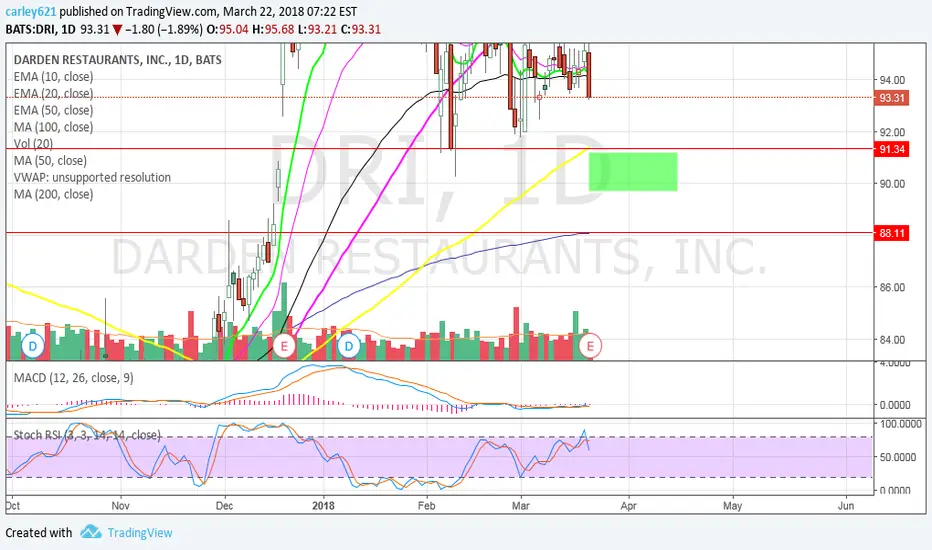Click the 88.11 horizontal line price tag

pos(892,233)
